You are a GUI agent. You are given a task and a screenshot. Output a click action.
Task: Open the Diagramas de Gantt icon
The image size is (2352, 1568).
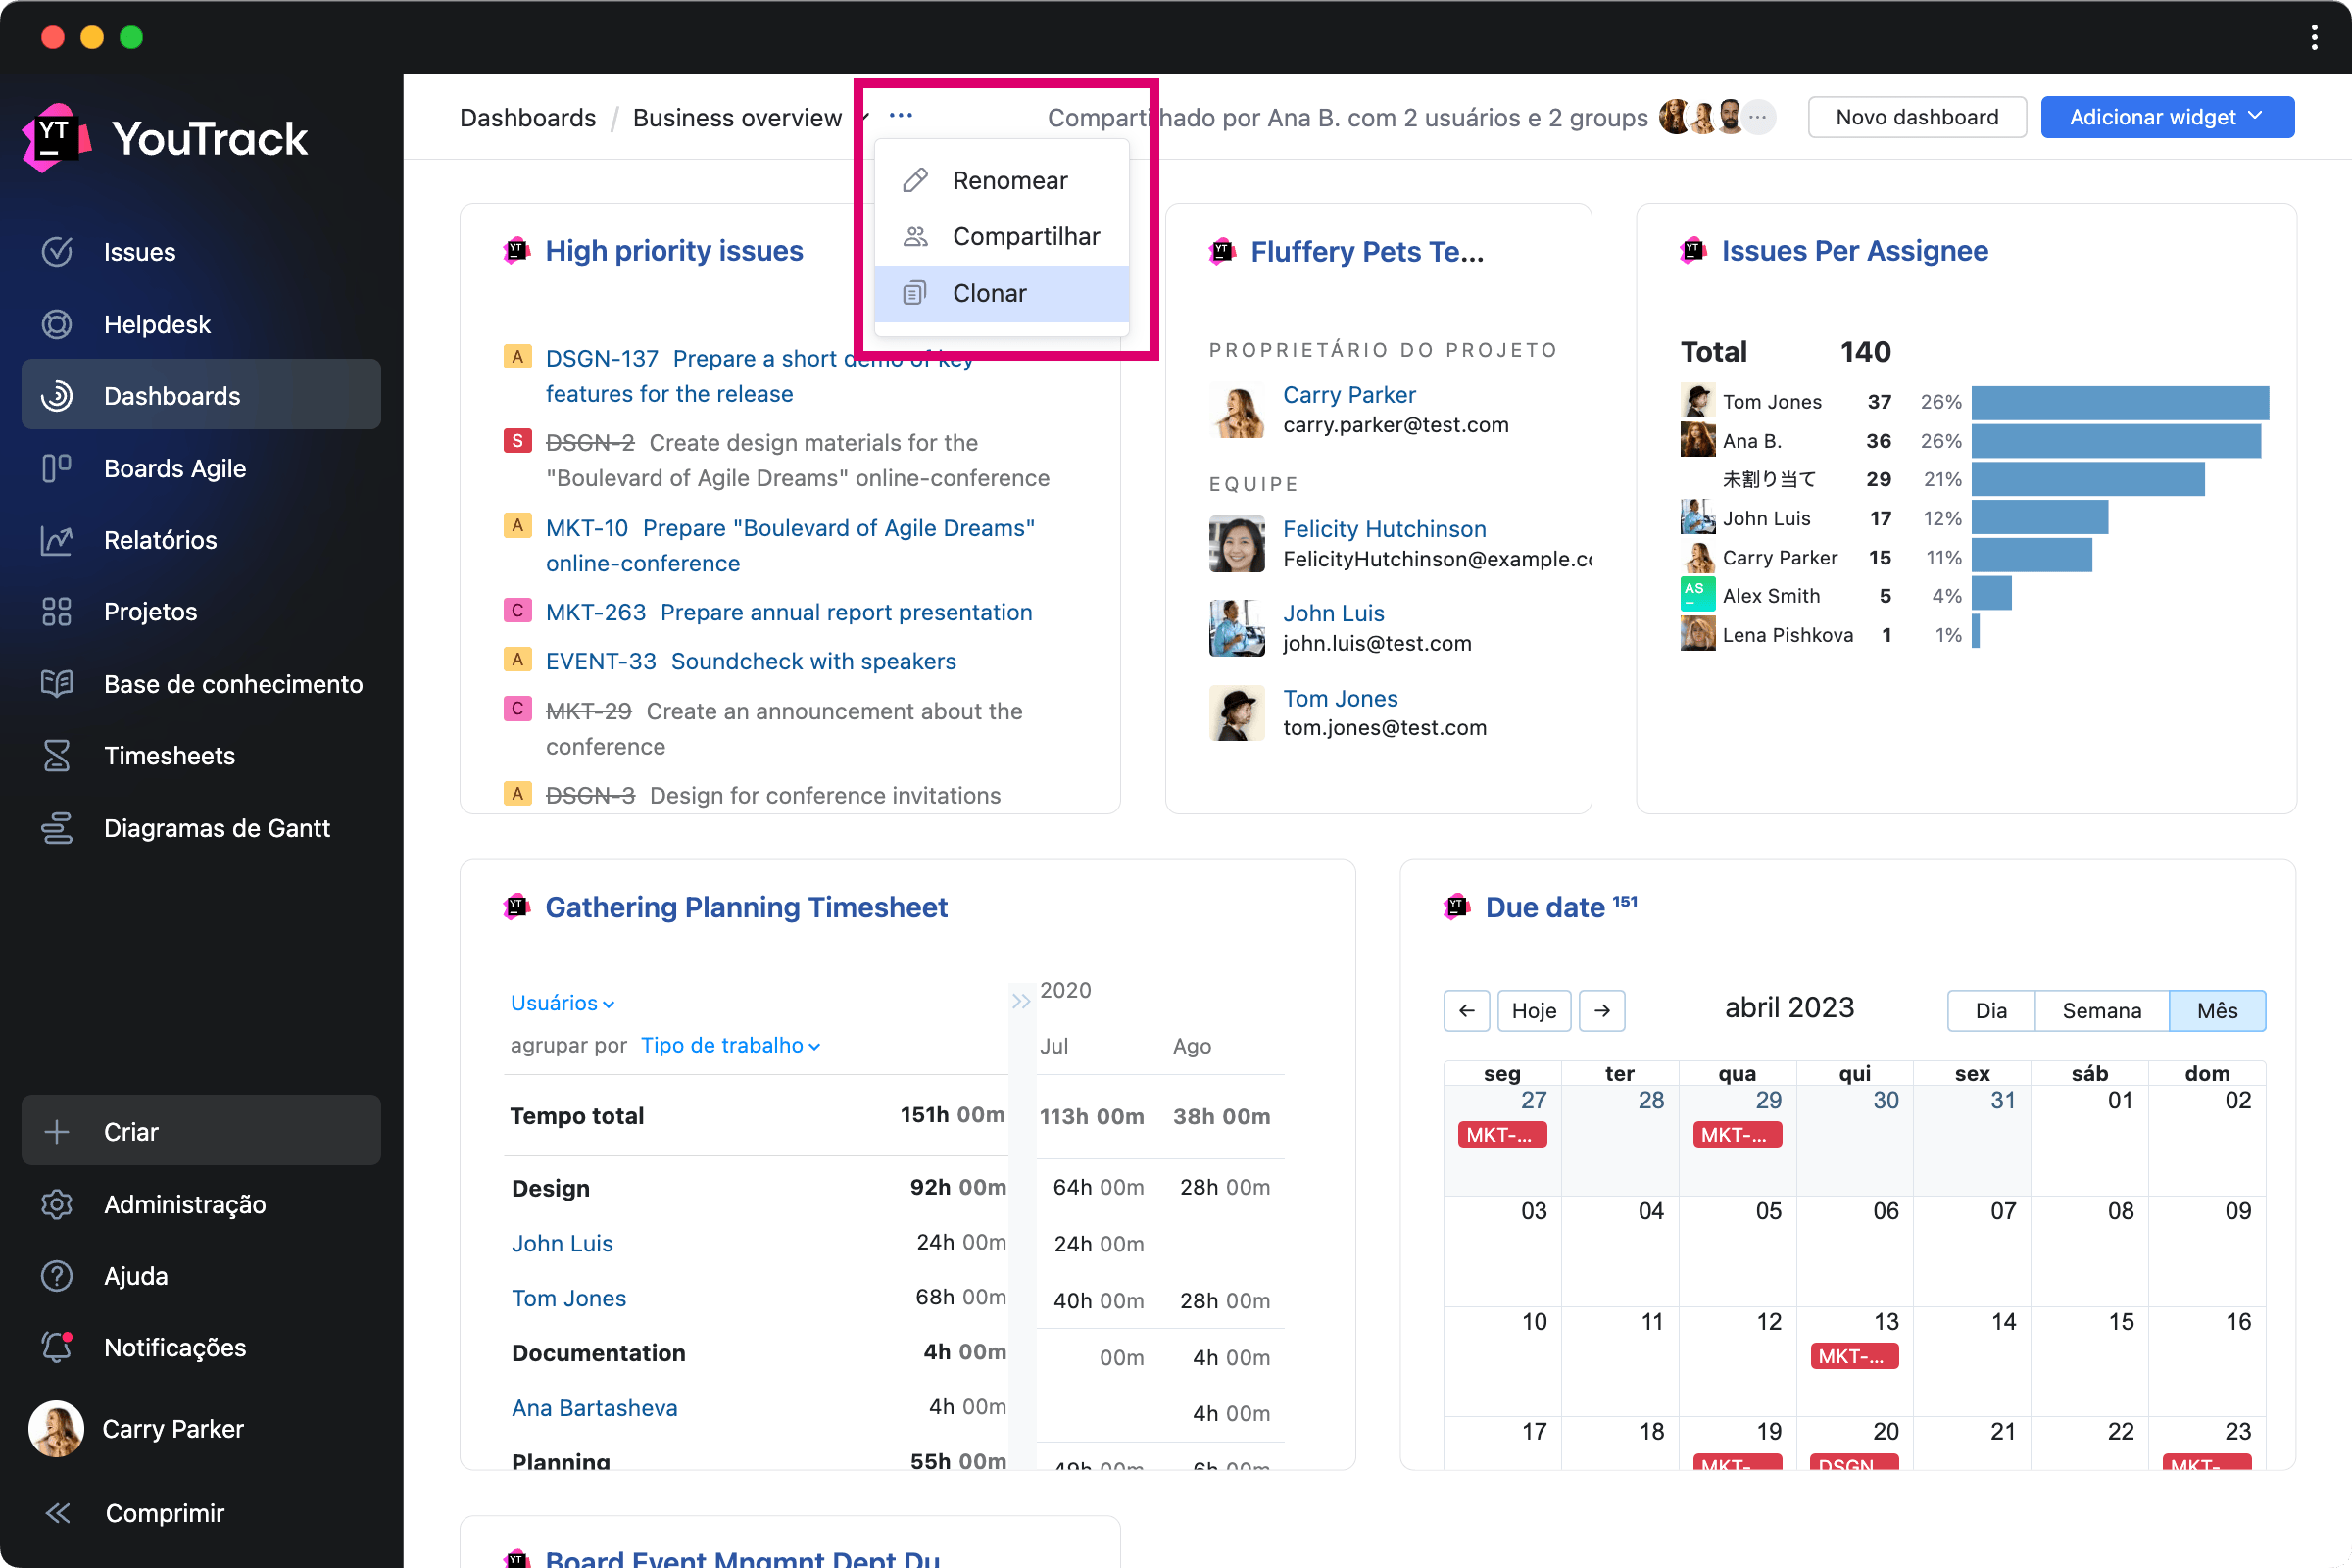coord(57,828)
